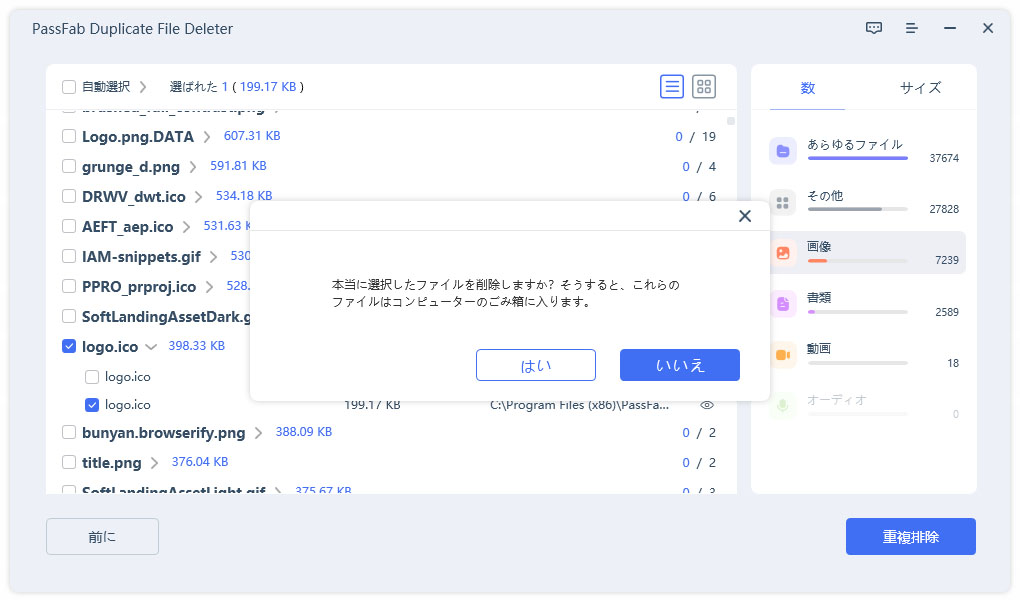1020x602 pixels.
Task: Go back with the 前に button
Action: coord(102,536)
